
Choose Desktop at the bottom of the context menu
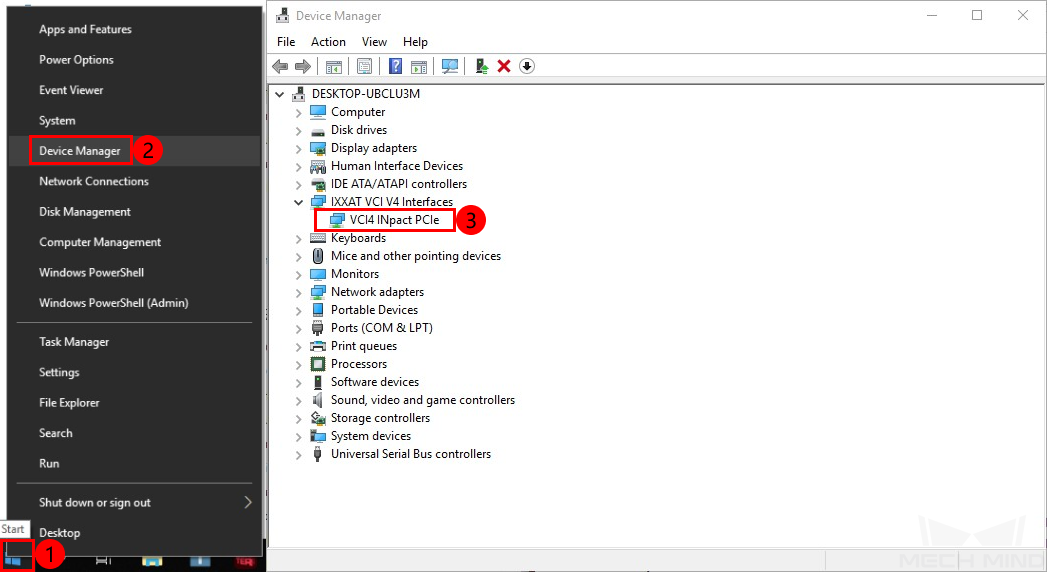[x=59, y=533]
